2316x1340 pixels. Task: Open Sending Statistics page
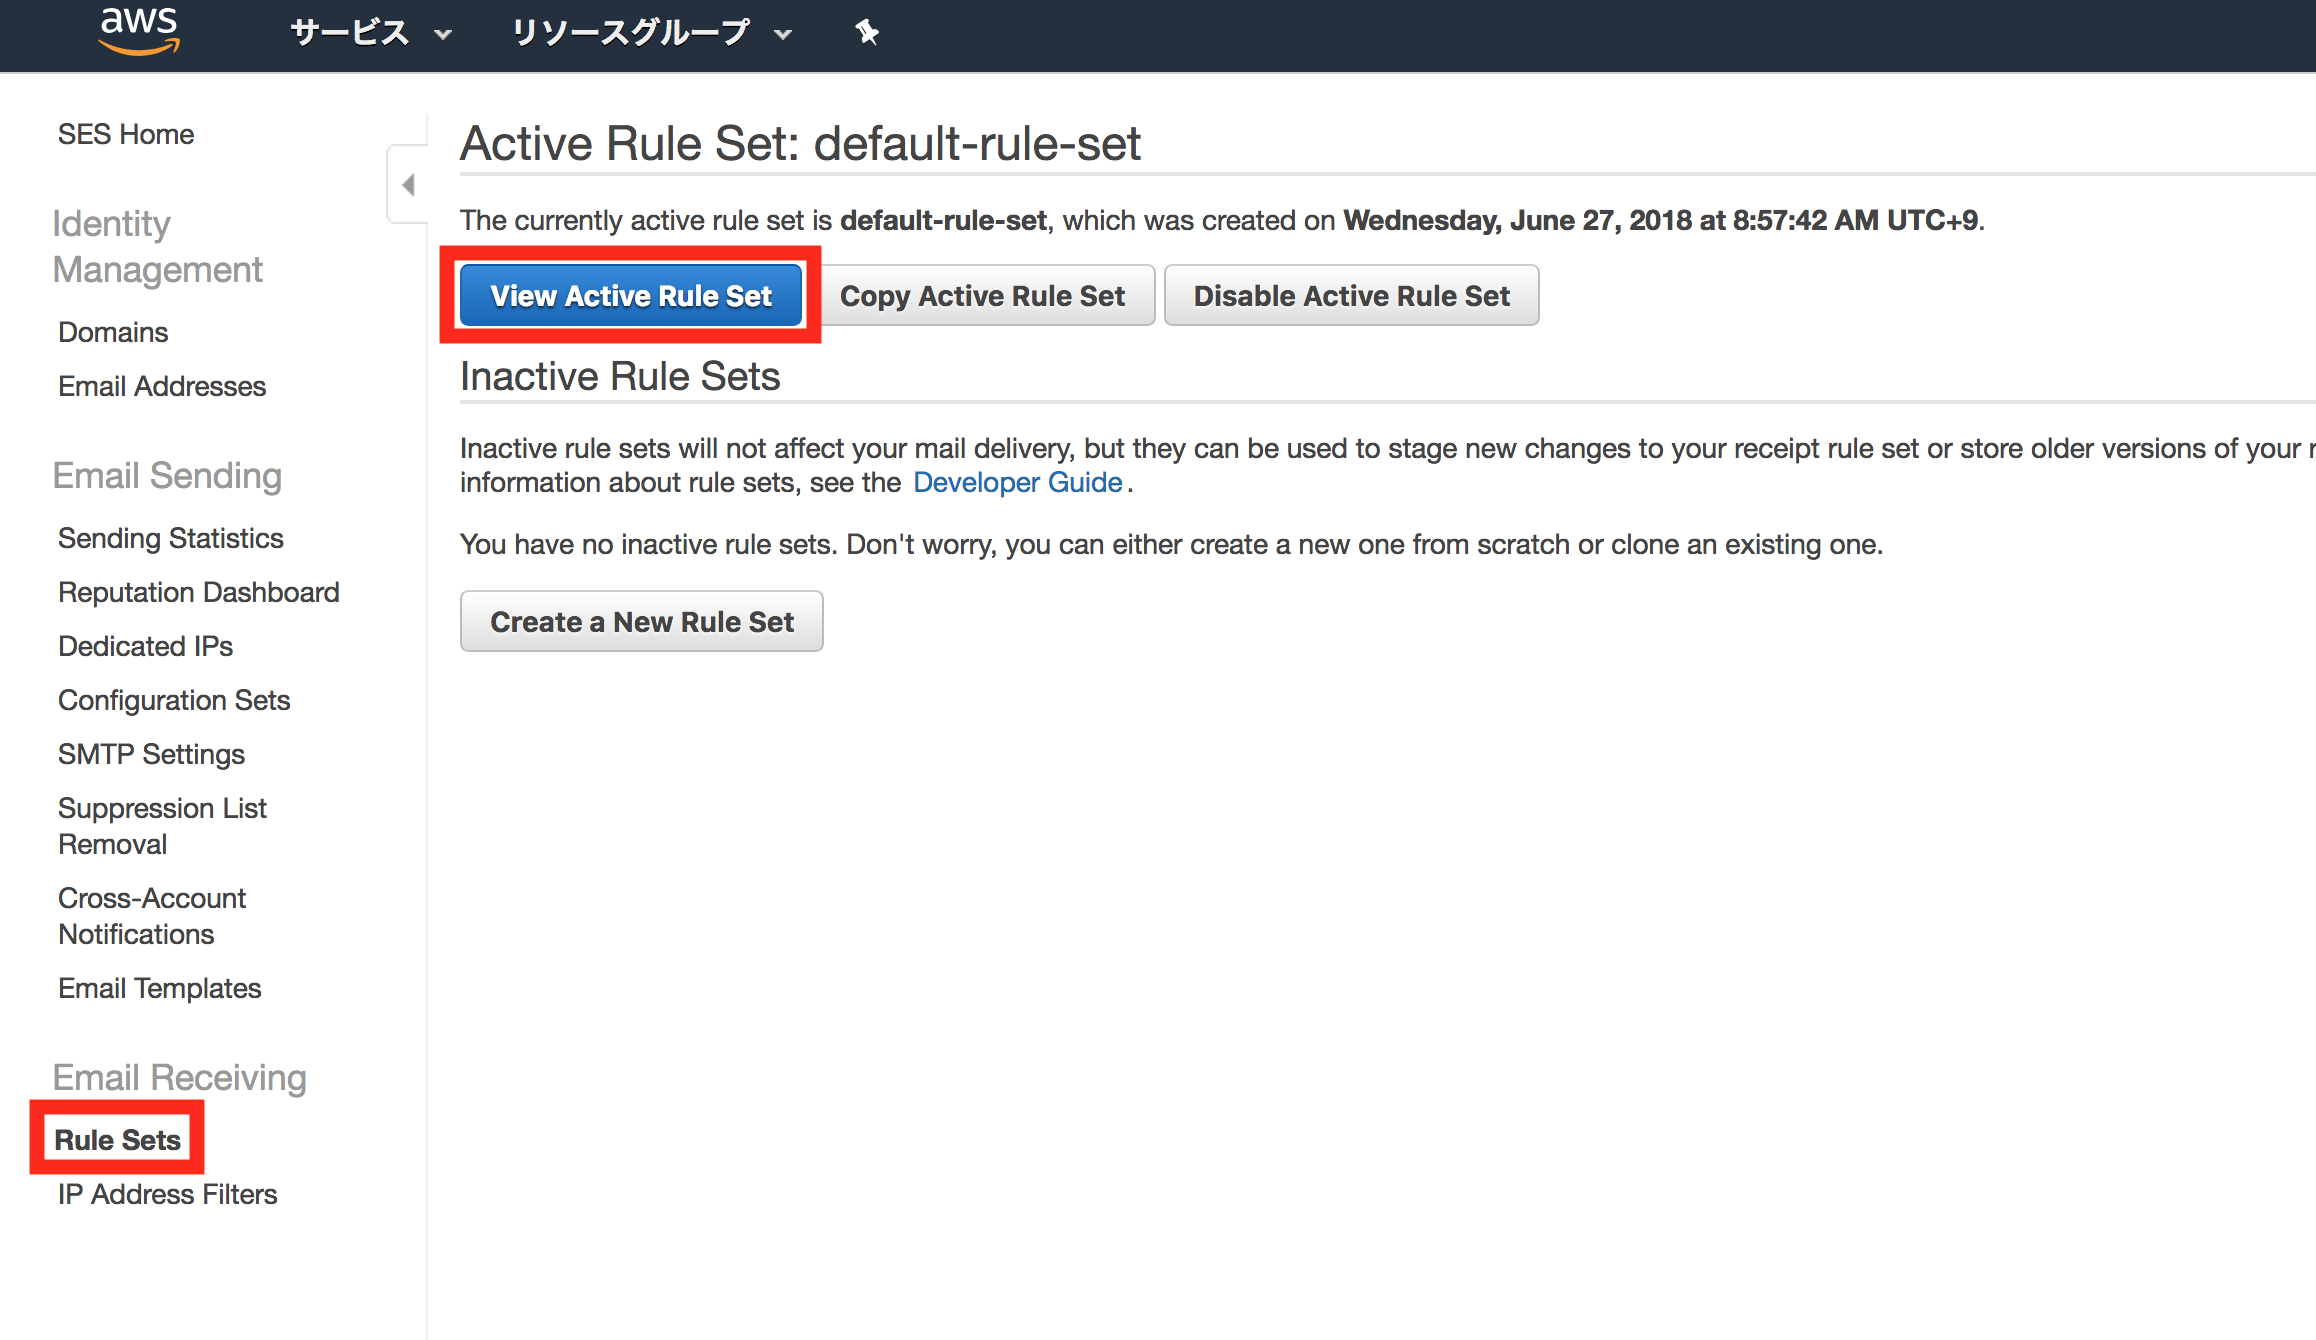coord(171,538)
